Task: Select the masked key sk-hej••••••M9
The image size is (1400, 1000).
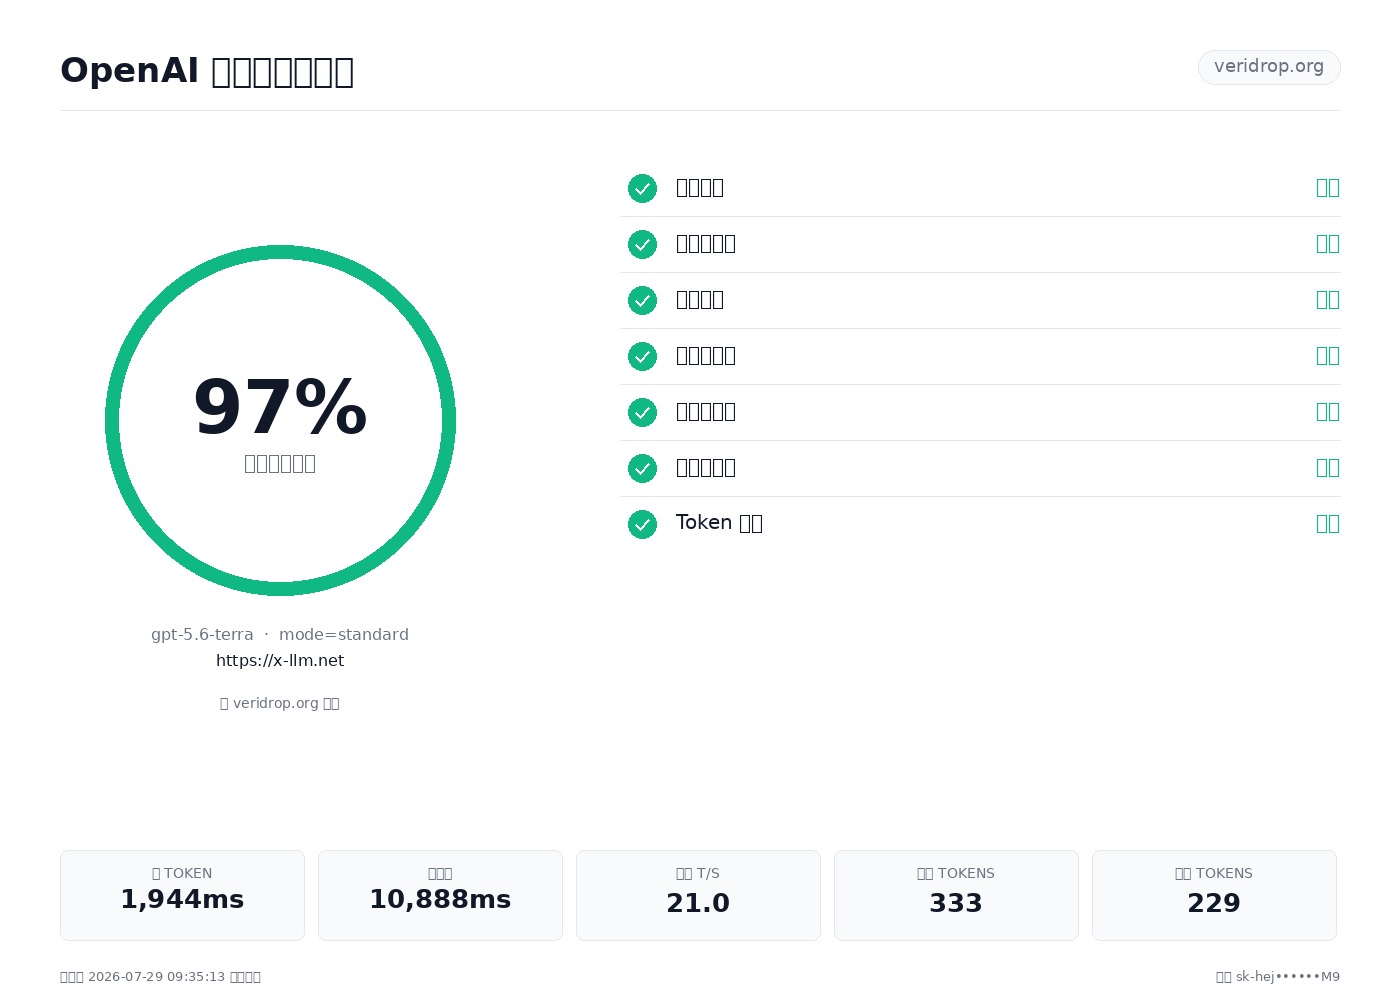Action: pos(1288,977)
